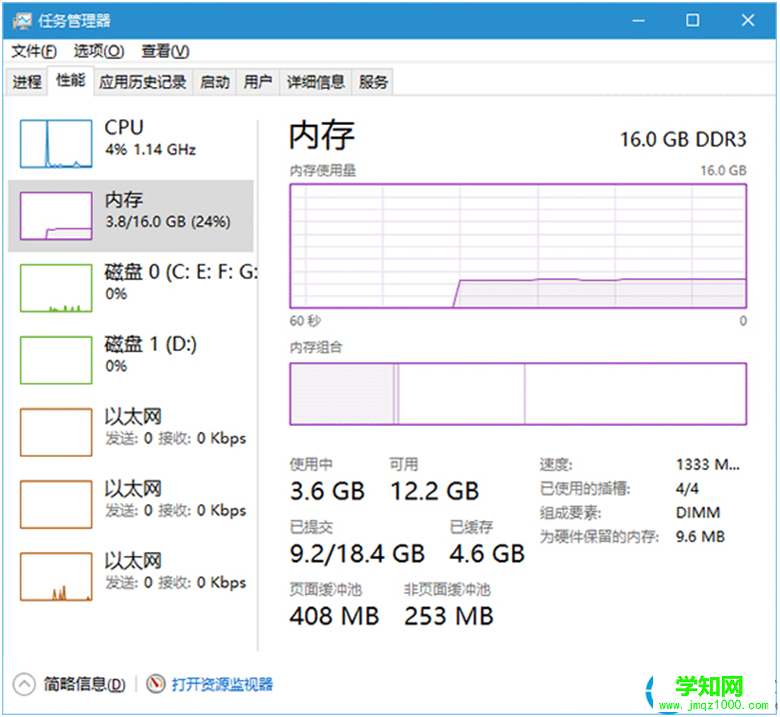Screen dimensions: 780x717
Task: Select the first 以太网 Ethernet graph thumbnail
Action: (x=56, y=431)
